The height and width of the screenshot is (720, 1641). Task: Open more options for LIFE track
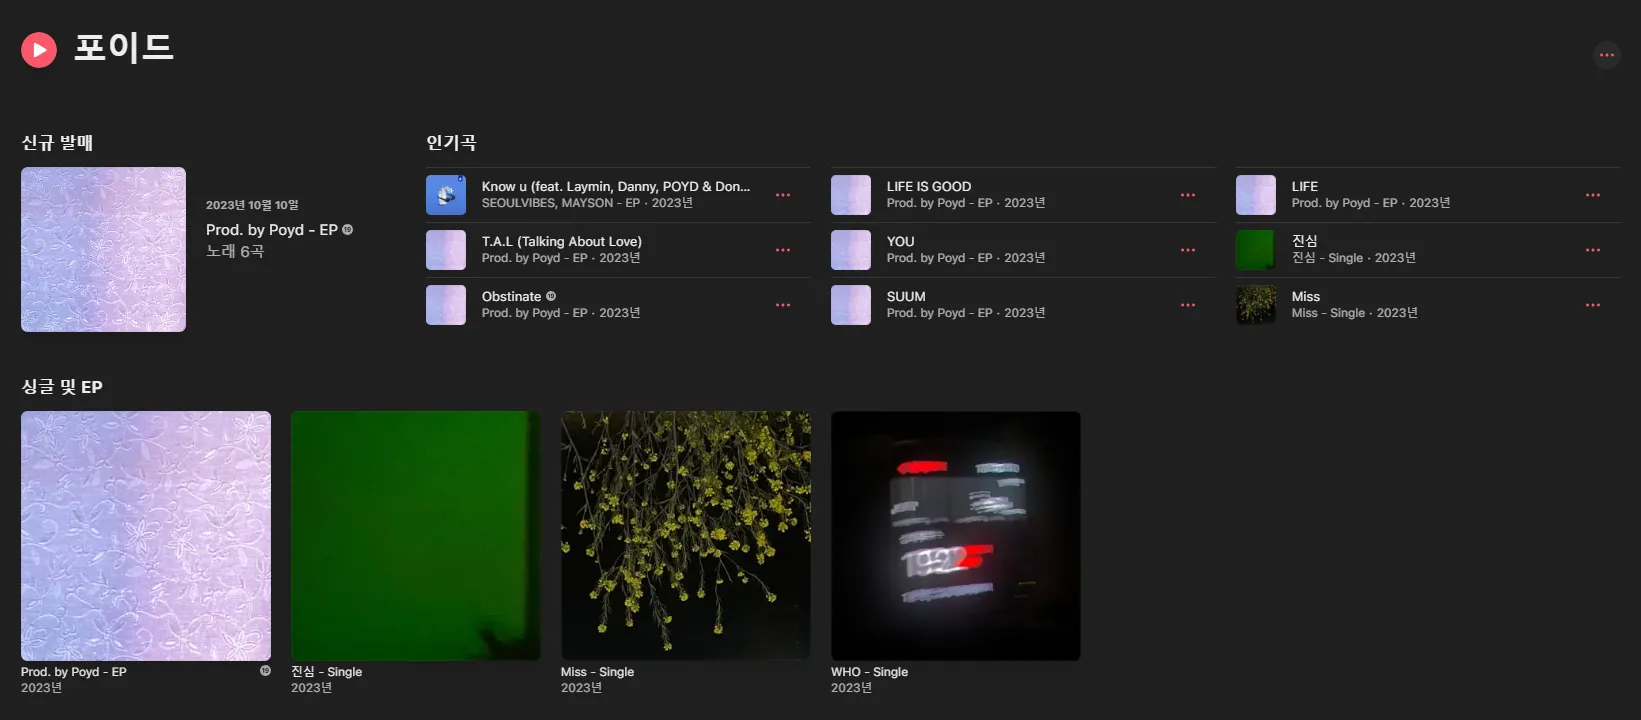1593,195
